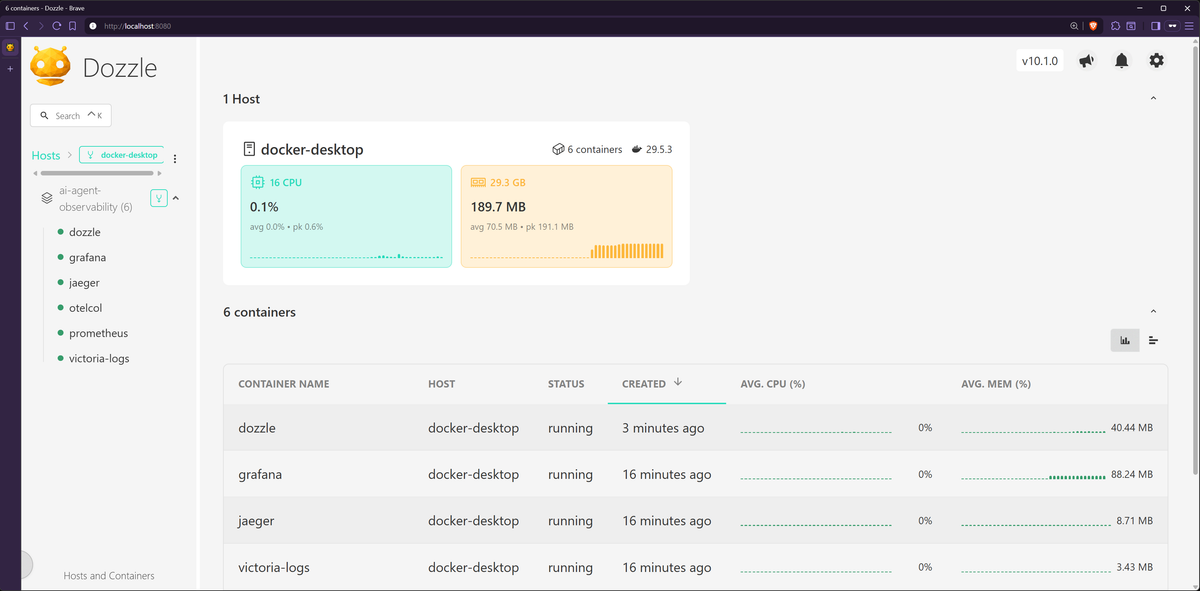Click the browser forward arrow

[41, 25]
